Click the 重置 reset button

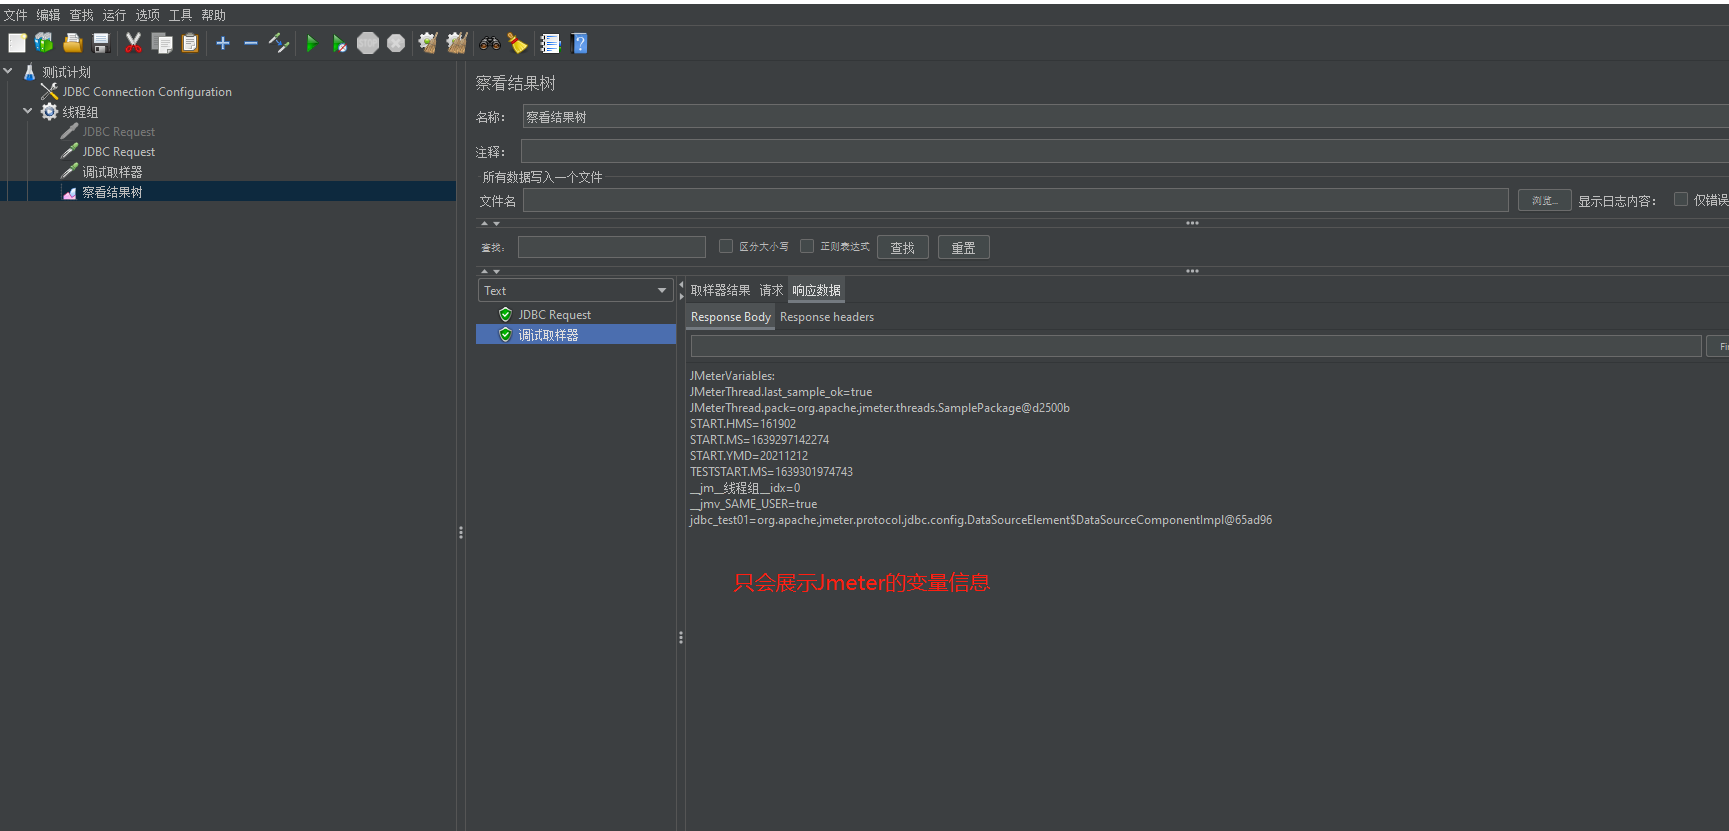[x=963, y=247]
